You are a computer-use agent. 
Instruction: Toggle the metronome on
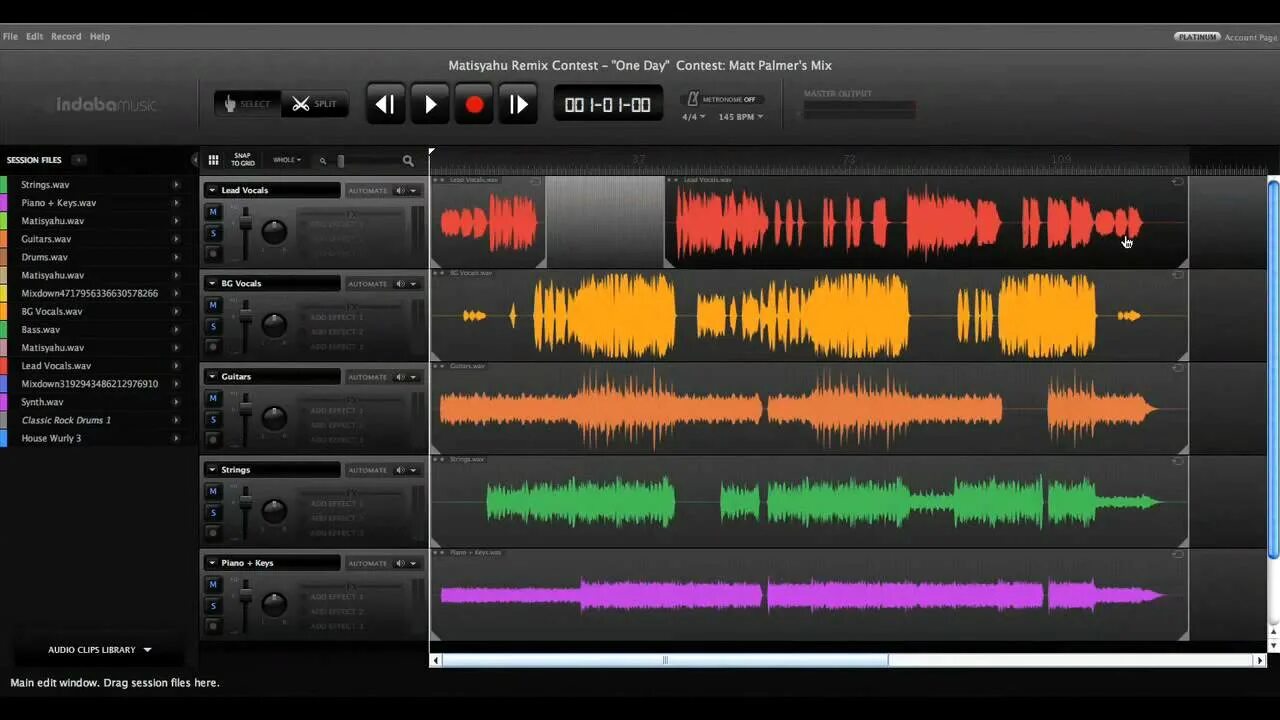click(x=722, y=99)
